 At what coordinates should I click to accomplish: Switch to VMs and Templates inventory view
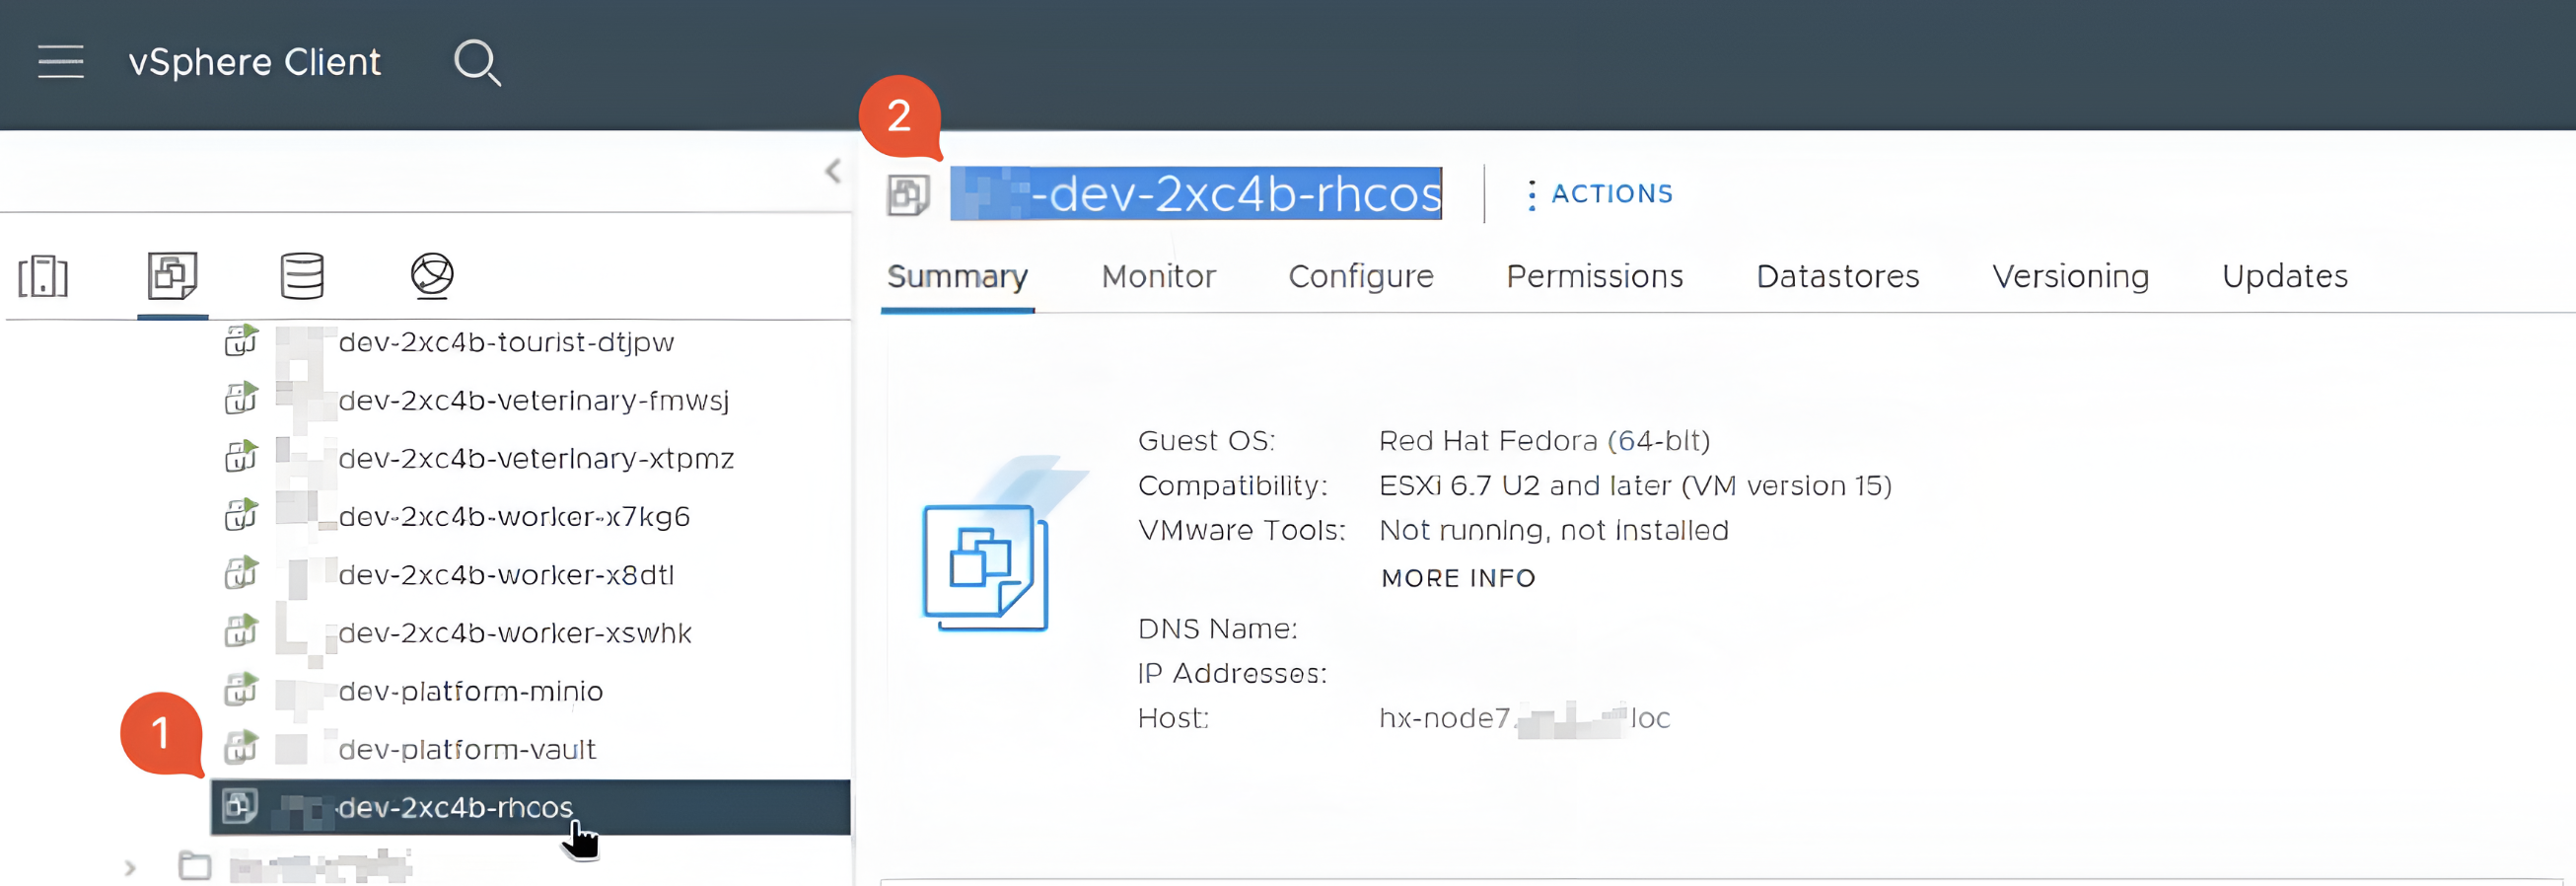173,276
